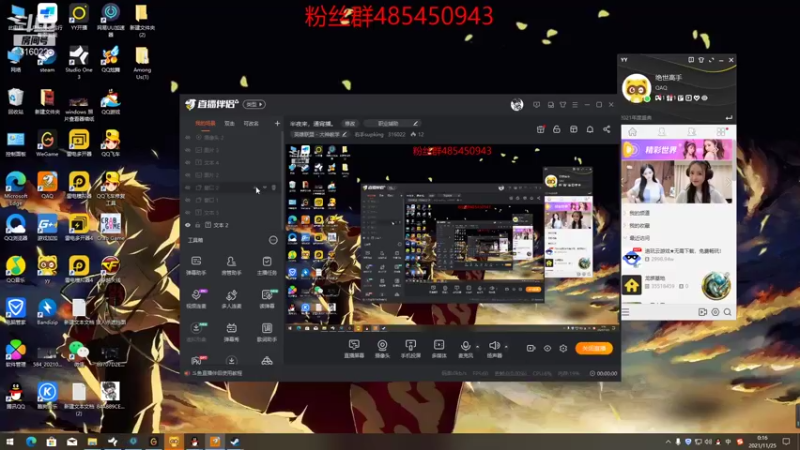Select the 窗口 2 source row
The height and width of the screenshot is (450, 800).
(232, 188)
